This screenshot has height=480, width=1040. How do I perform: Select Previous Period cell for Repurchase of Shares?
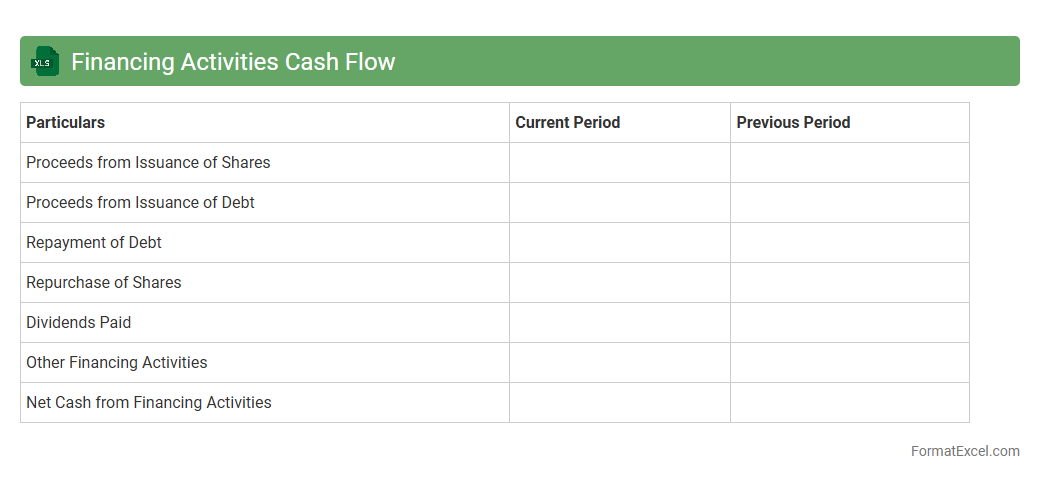849,283
